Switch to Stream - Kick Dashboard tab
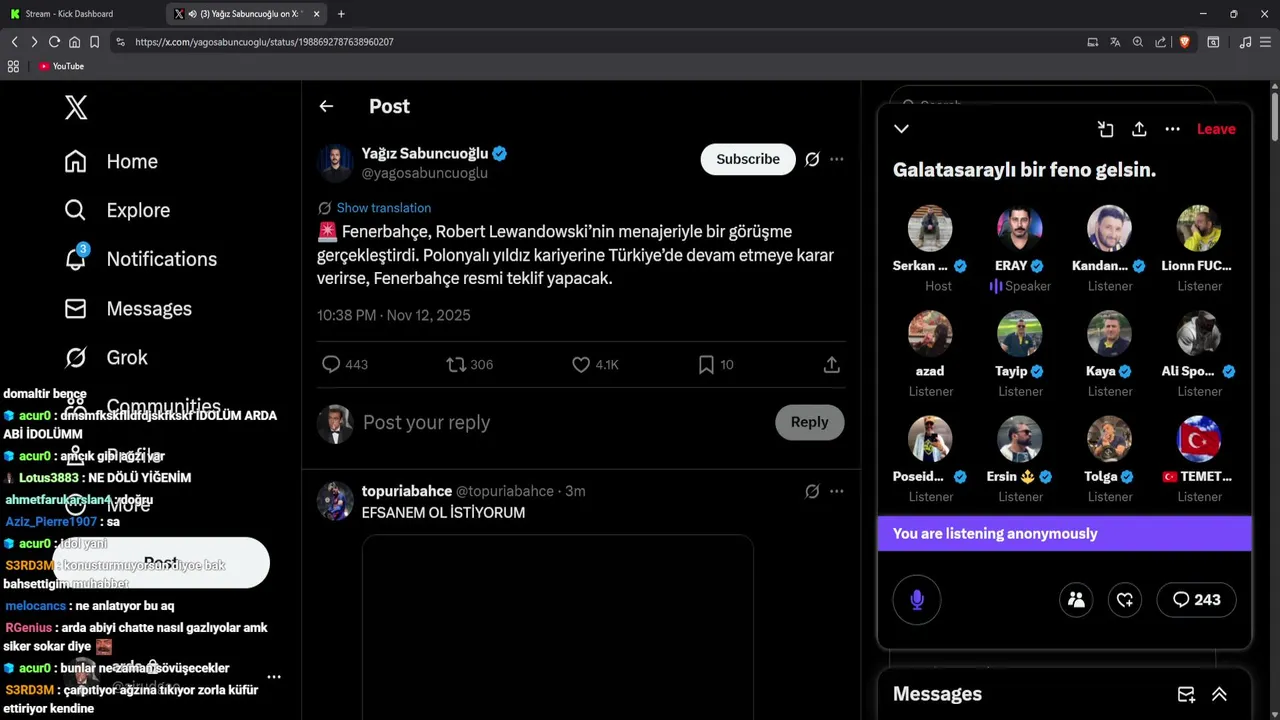This screenshot has width=1280, height=720. pos(80,14)
